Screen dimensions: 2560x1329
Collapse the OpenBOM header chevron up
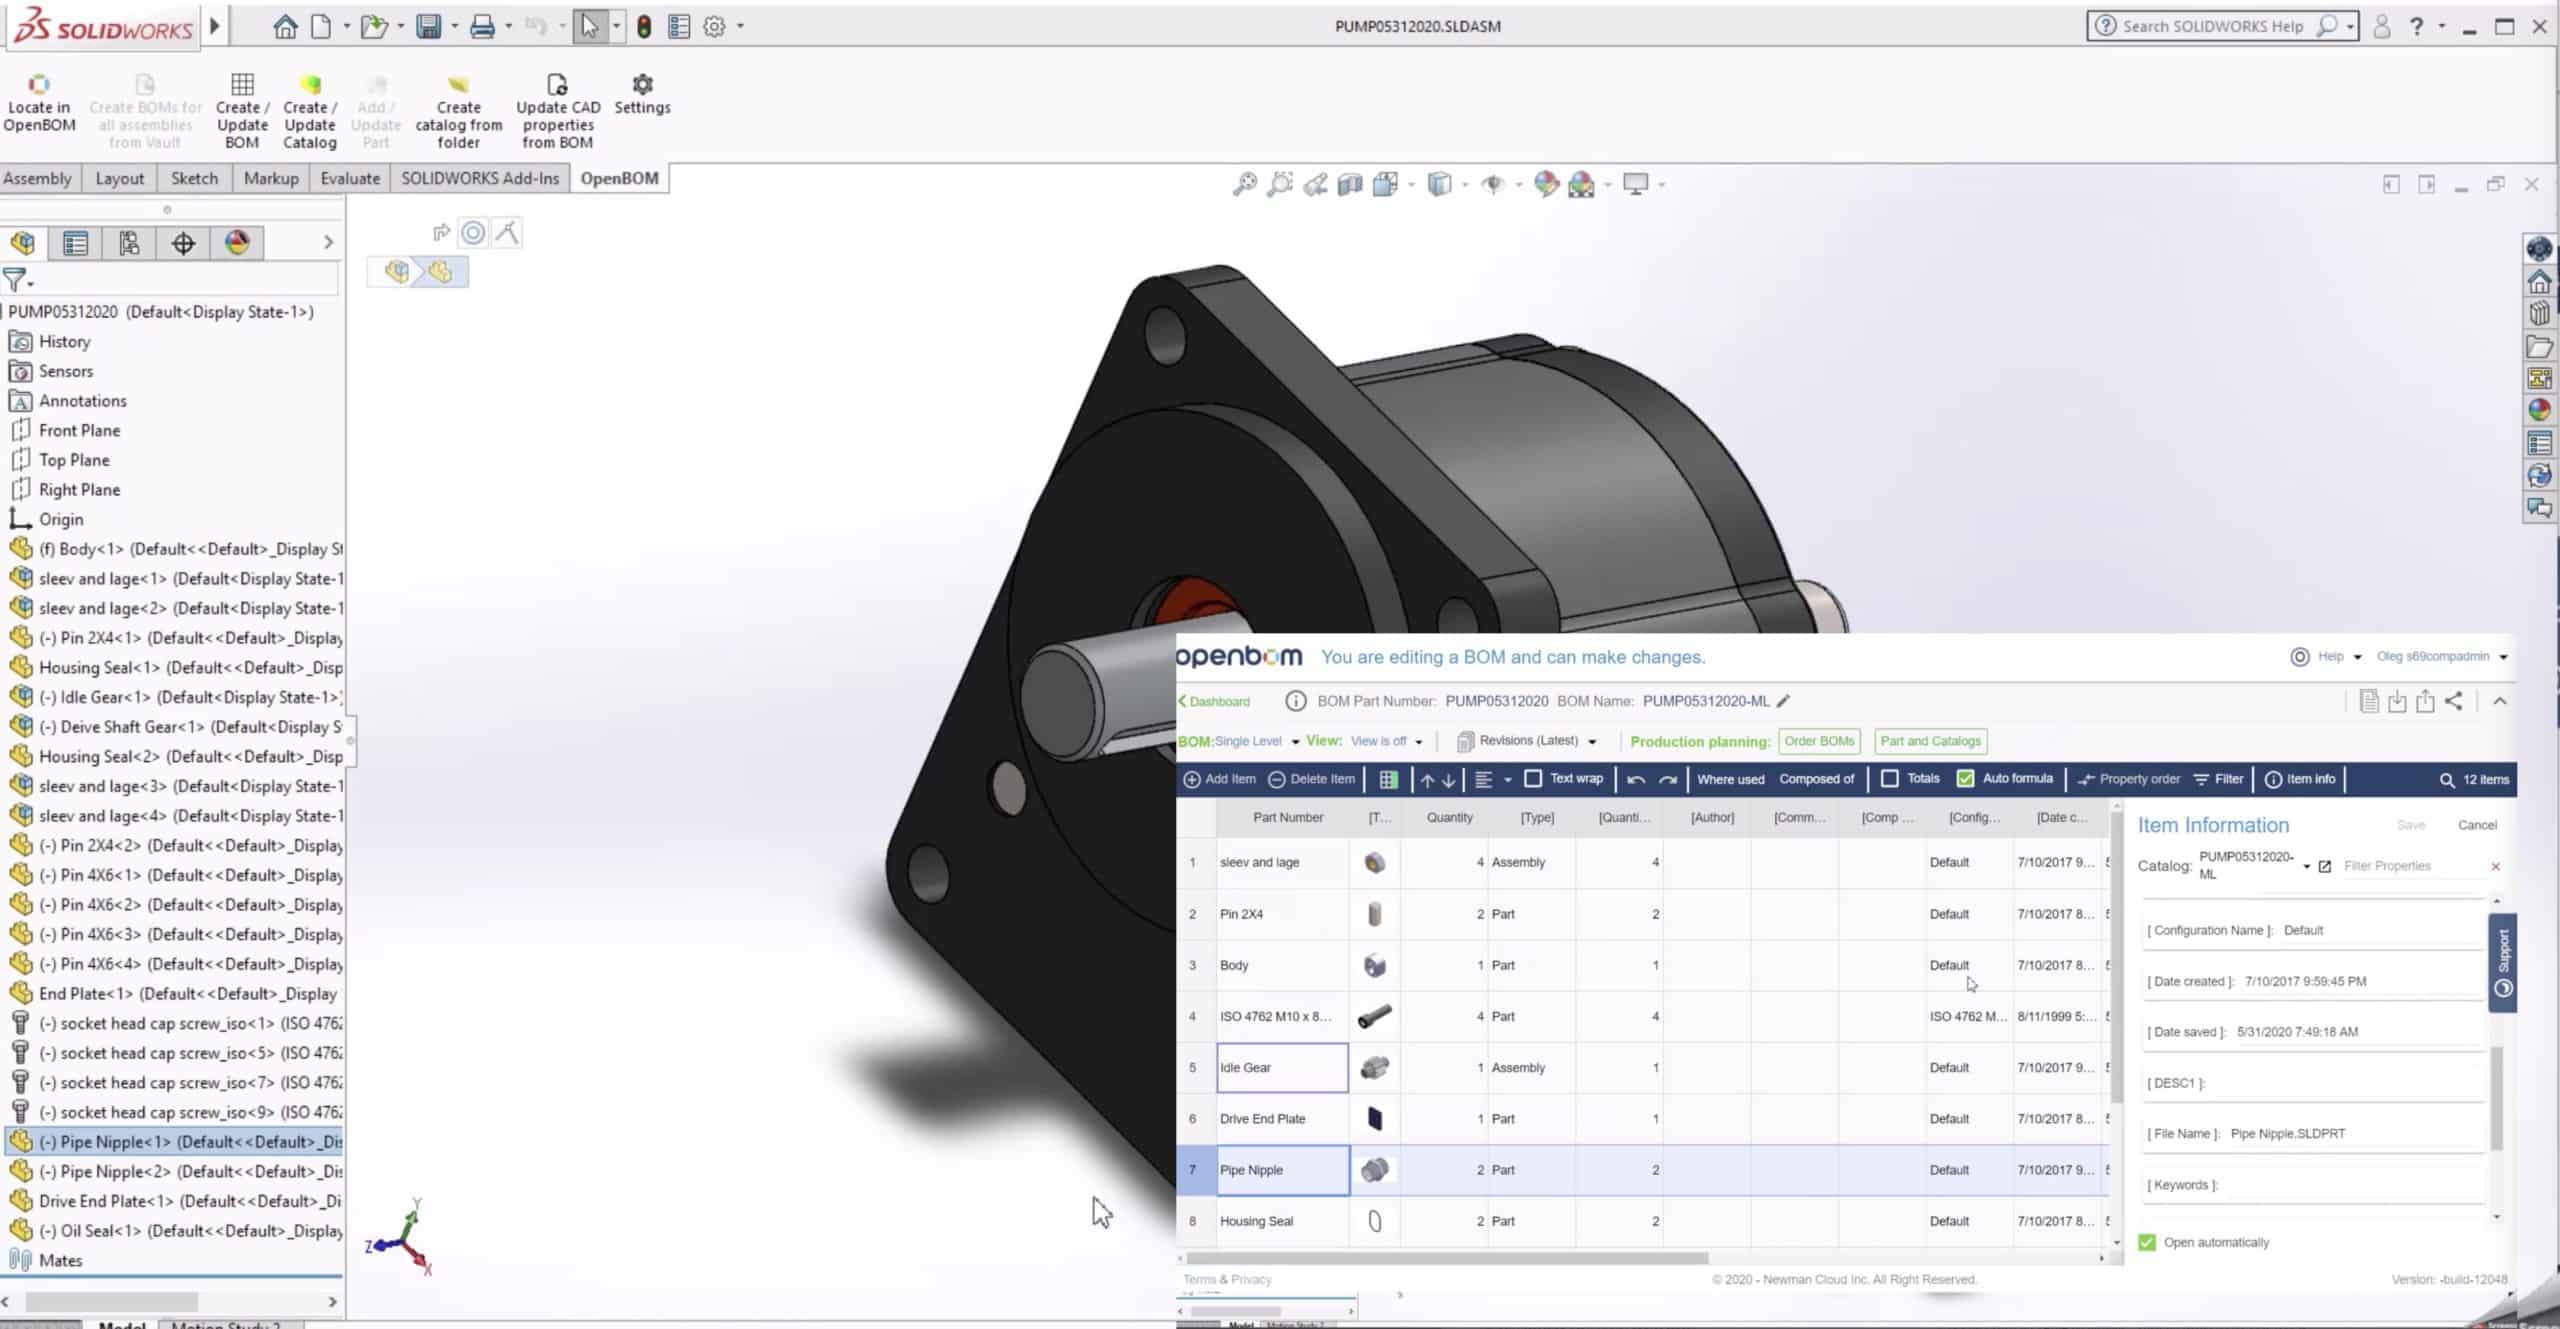point(2499,701)
